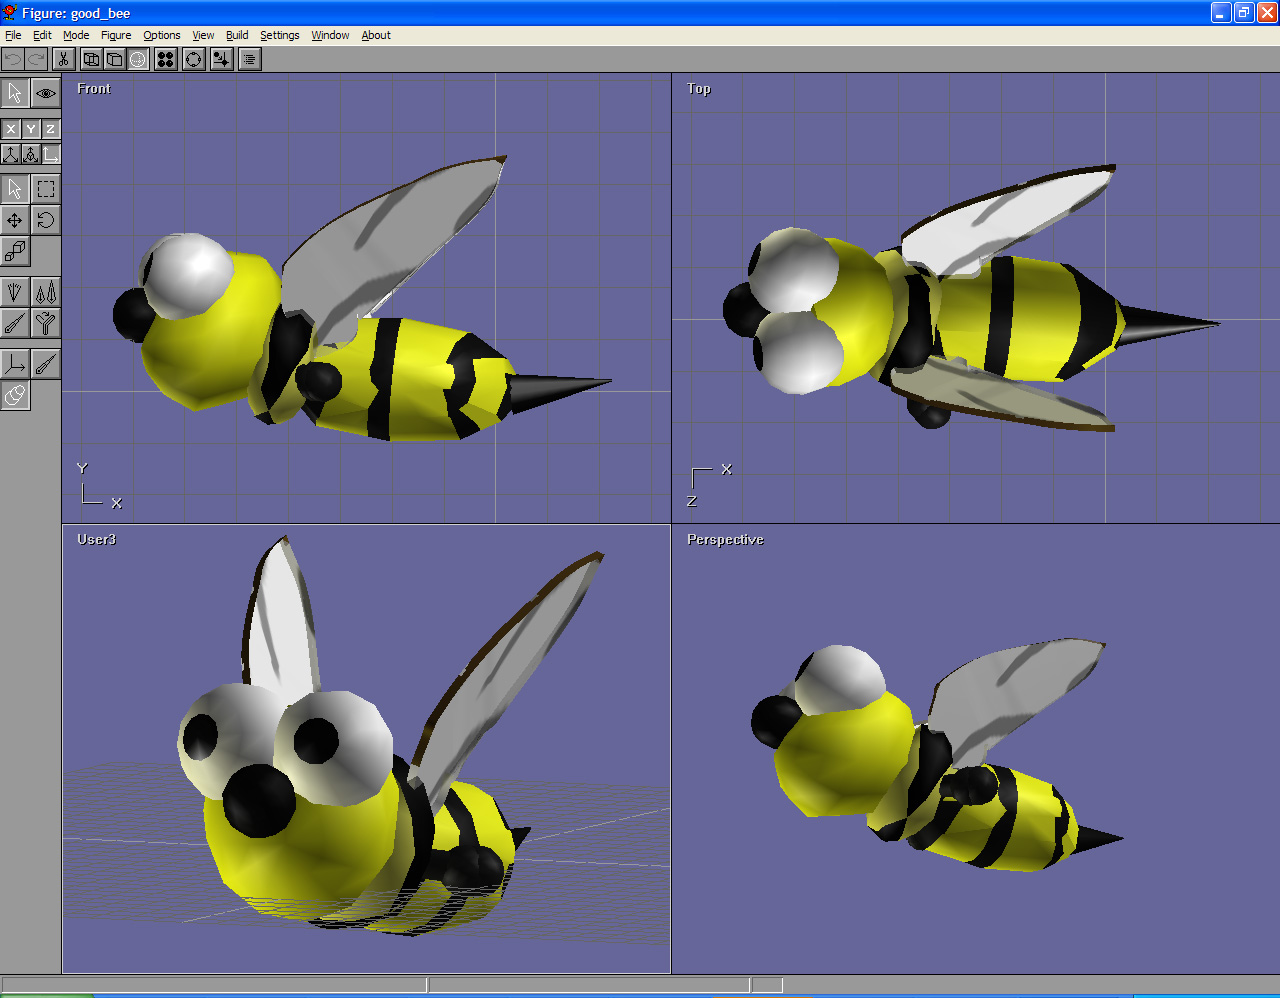This screenshot has width=1280, height=998.
Task: Open the Build menu
Action: [237, 35]
